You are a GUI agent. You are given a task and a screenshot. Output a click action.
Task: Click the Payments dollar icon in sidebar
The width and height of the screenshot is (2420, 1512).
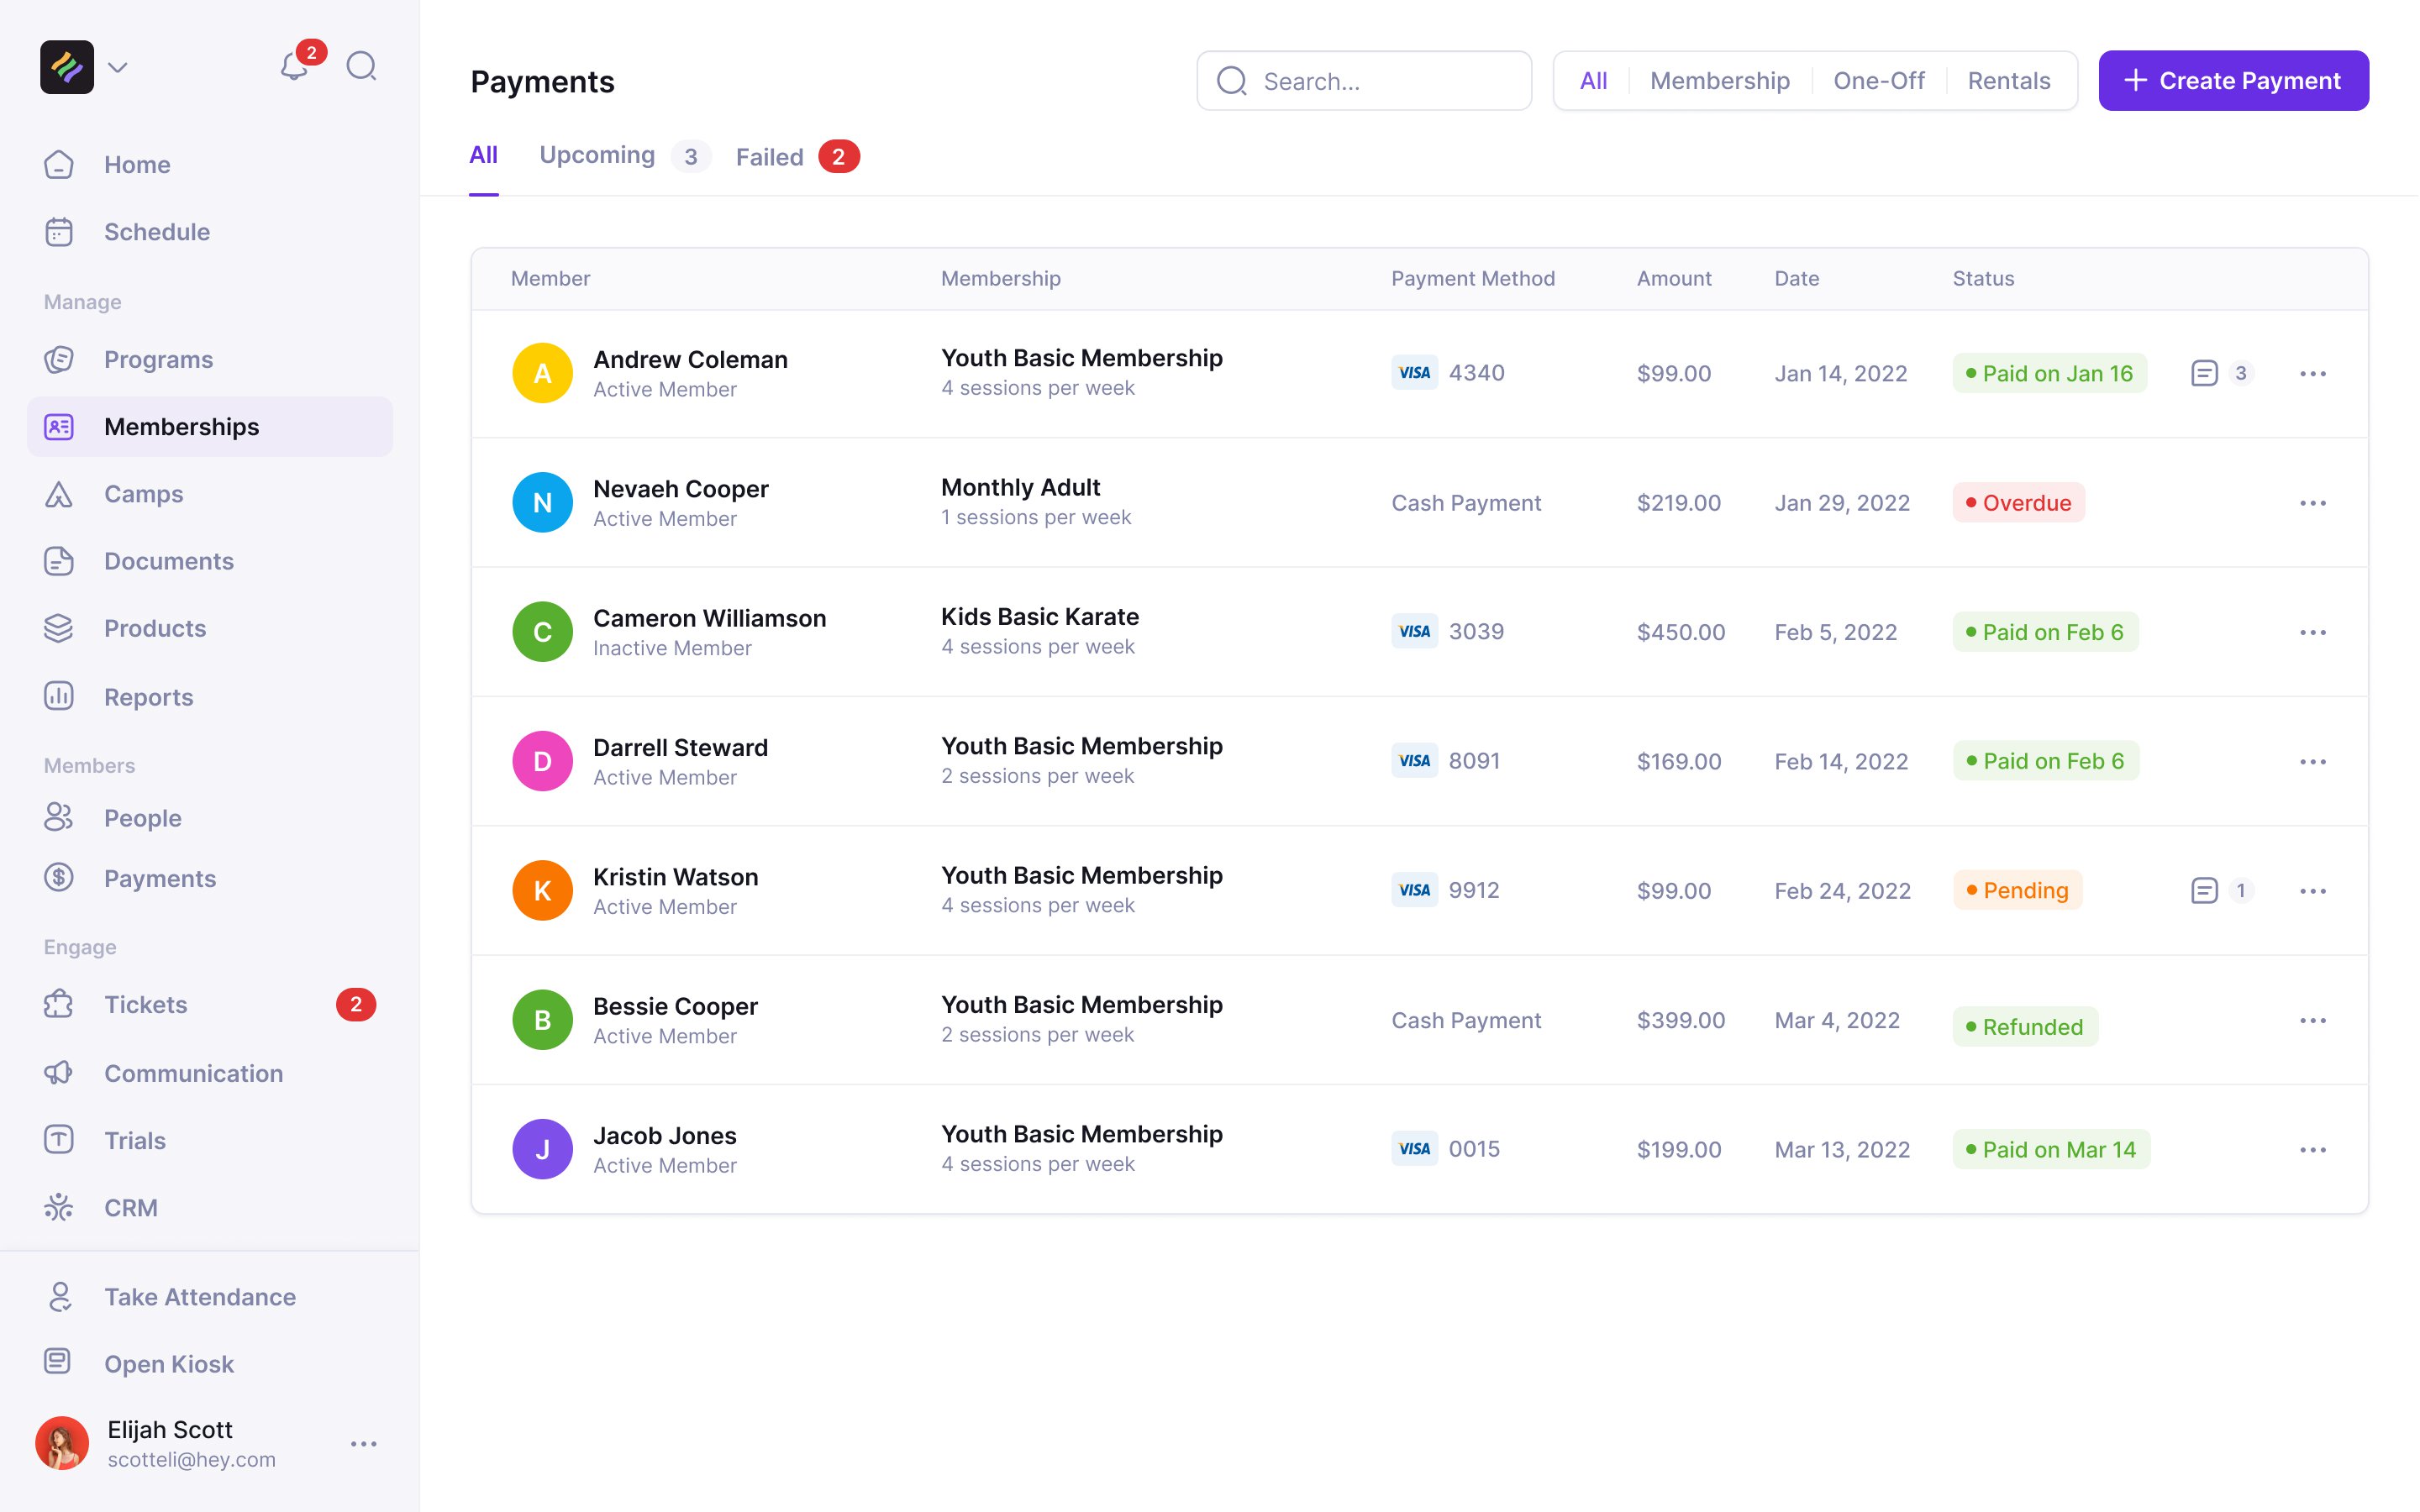(x=59, y=878)
